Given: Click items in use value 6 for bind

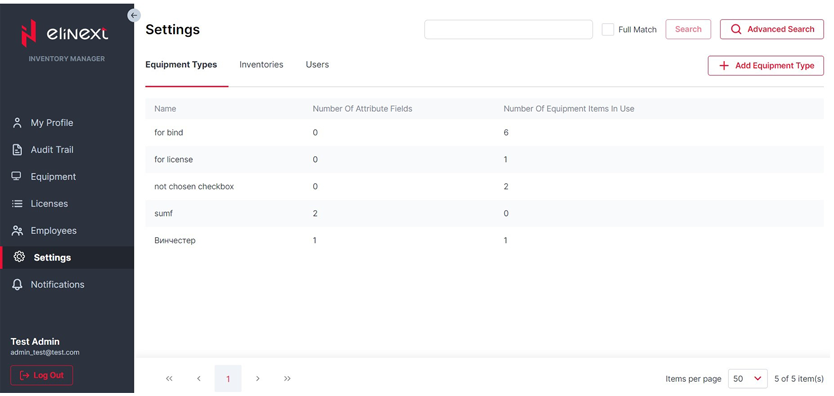Looking at the screenshot, I should [x=506, y=133].
